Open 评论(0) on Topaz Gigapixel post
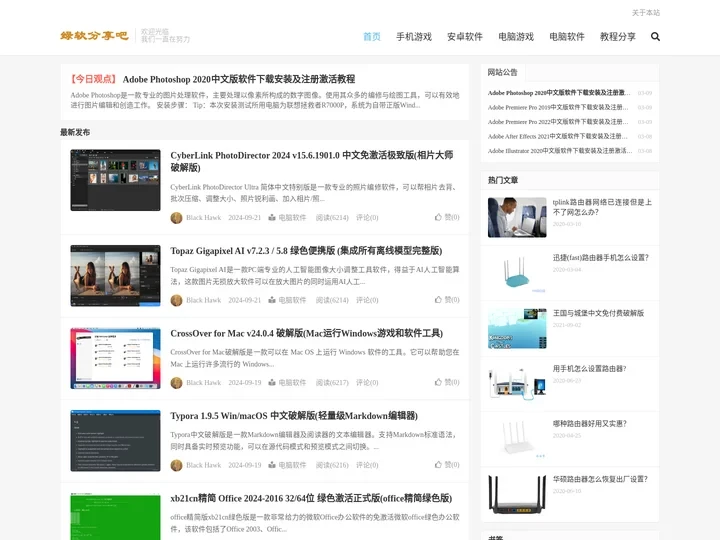The image size is (720, 540). tap(367, 300)
